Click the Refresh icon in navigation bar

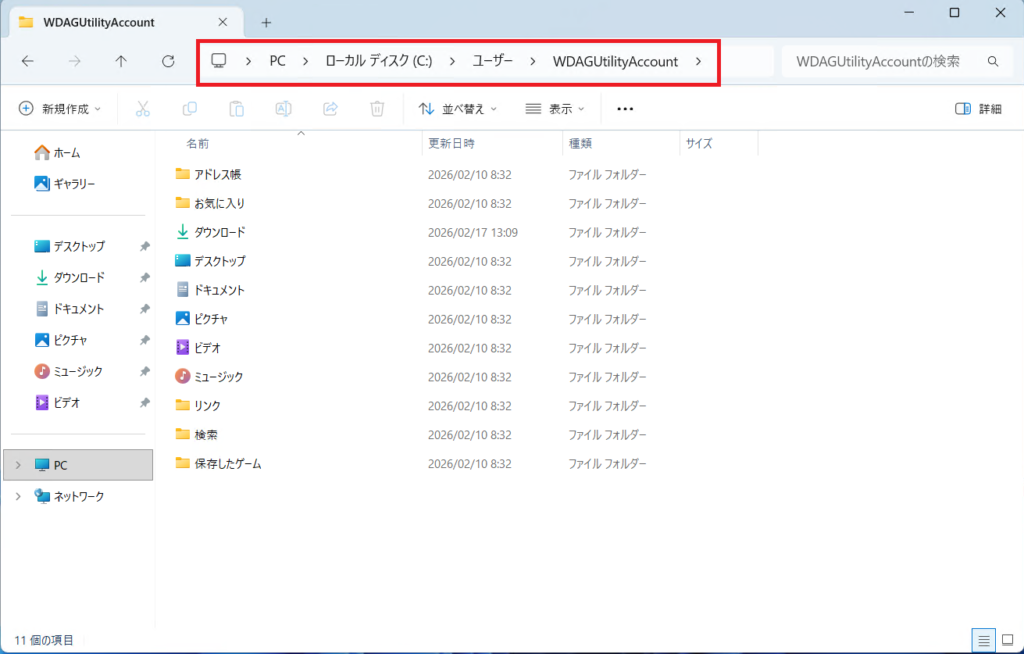click(x=168, y=61)
